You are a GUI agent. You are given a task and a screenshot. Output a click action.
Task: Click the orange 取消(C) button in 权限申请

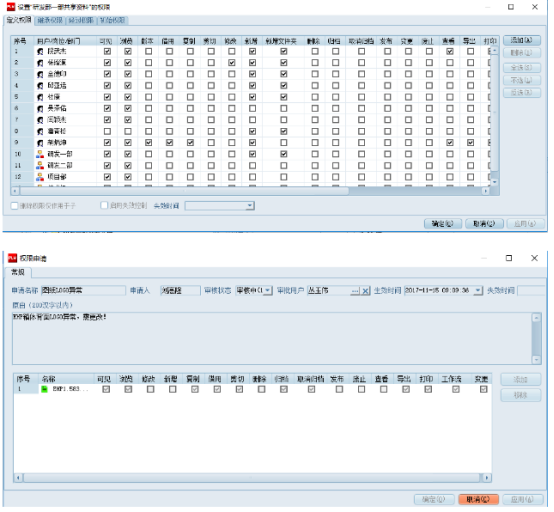pos(478,499)
